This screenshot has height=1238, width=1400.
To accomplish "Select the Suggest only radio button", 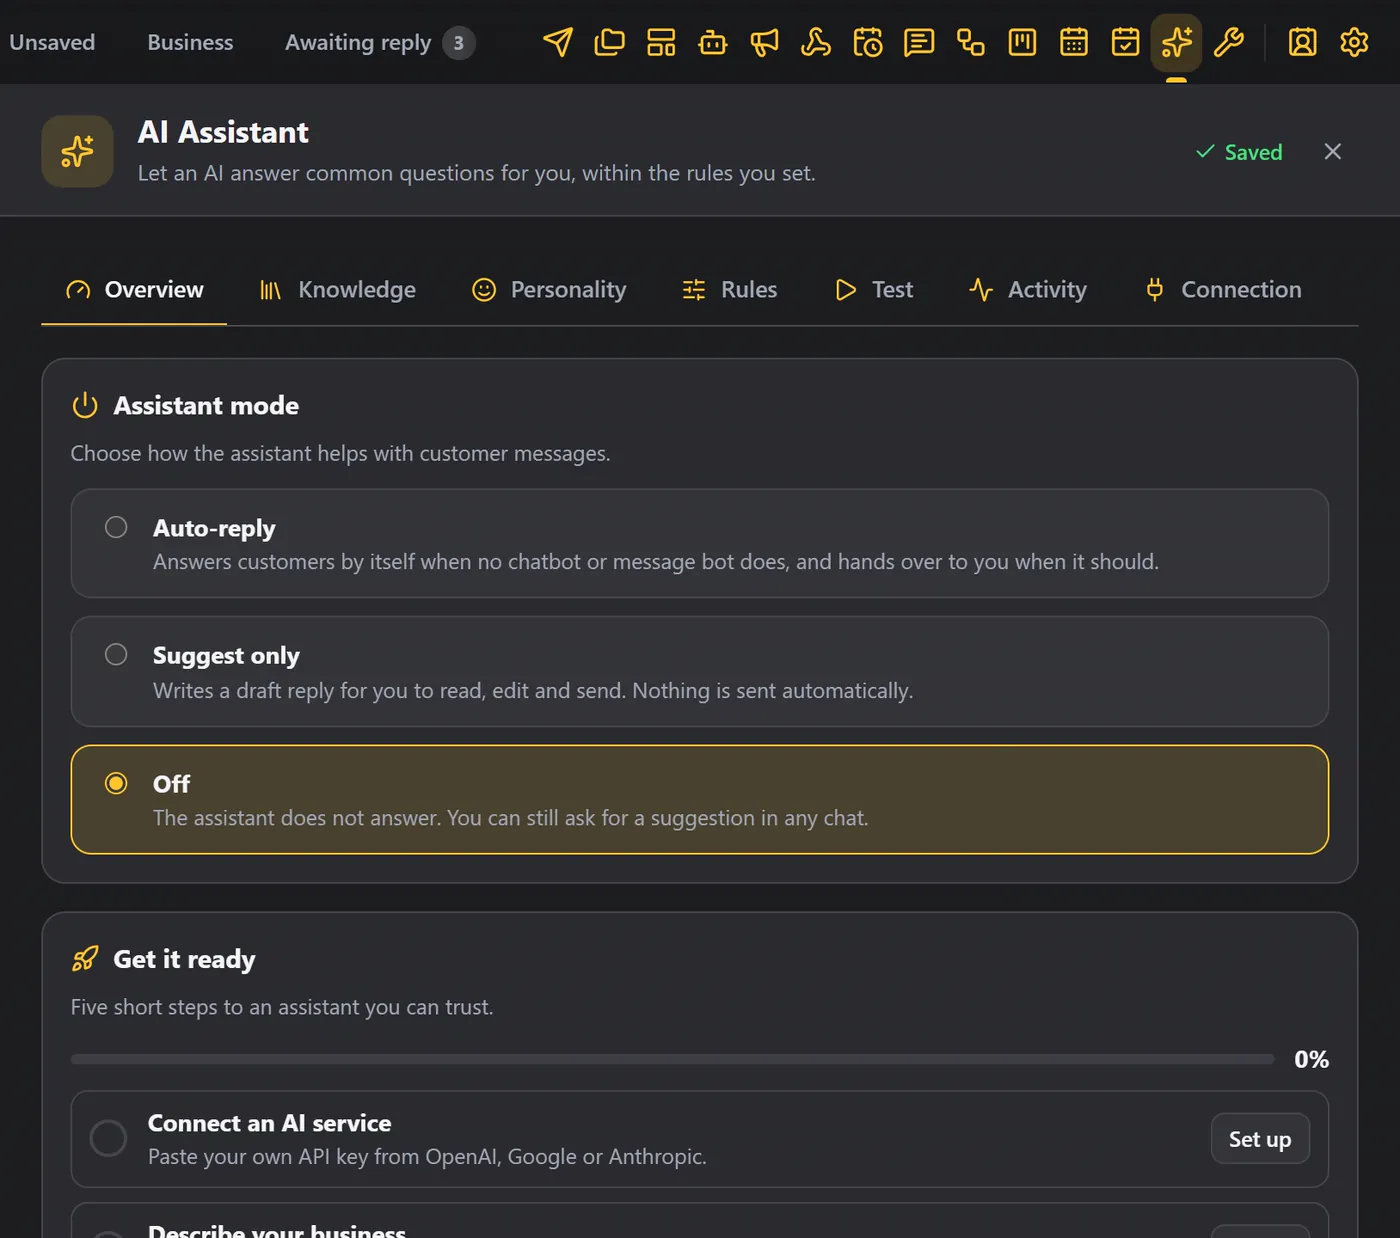I will coord(116,654).
